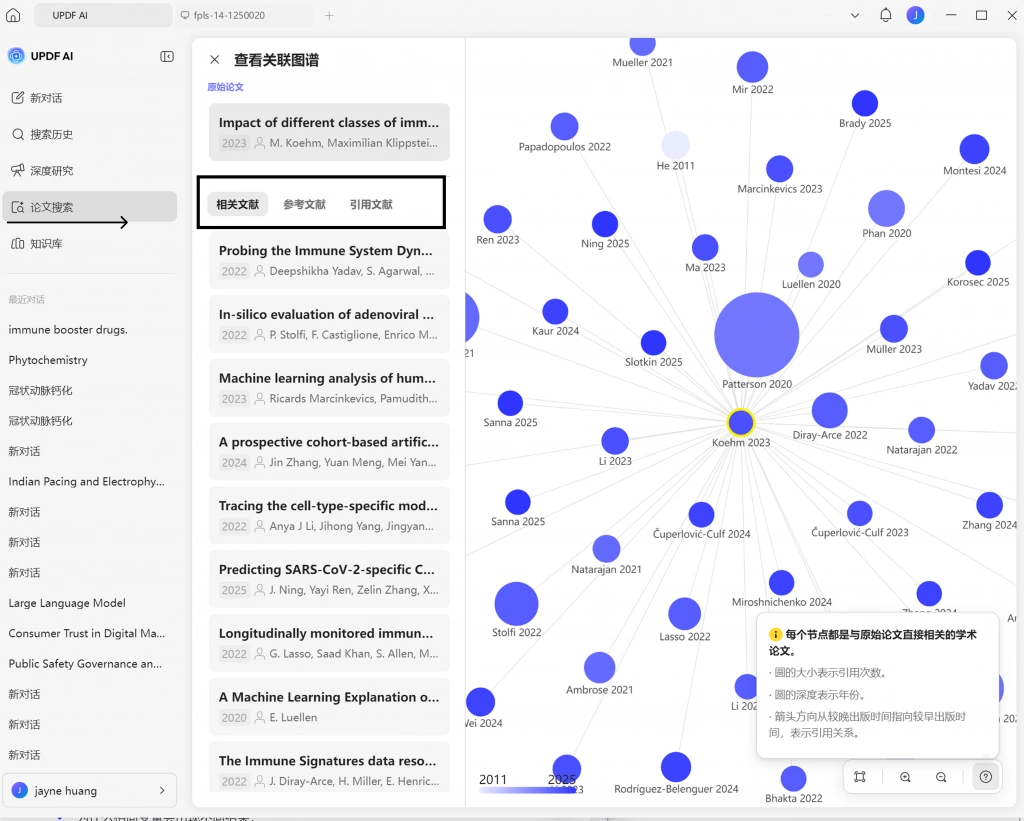
Task: Open the notification bell
Action: 886,15
